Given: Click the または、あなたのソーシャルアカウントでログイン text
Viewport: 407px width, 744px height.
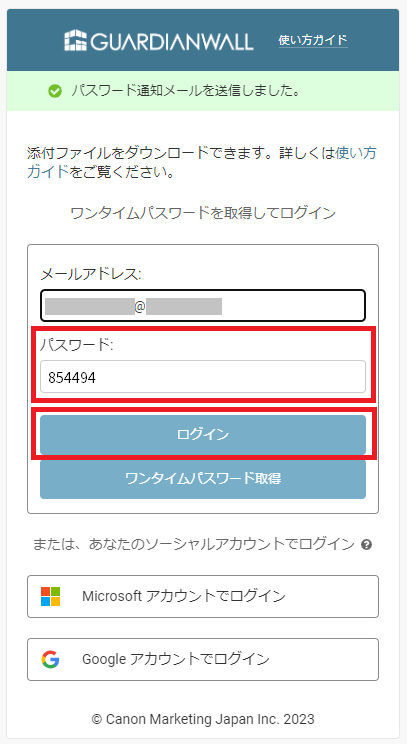Looking at the screenshot, I should [x=194, y=544].
